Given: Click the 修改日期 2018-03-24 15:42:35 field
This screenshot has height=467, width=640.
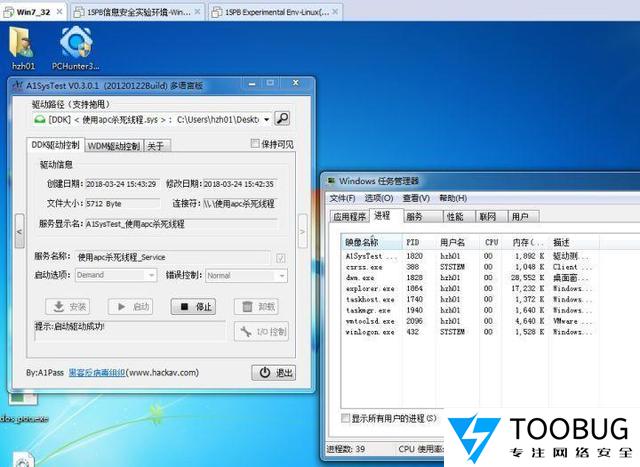Looking at the screenshot, I should pos(240,184).
